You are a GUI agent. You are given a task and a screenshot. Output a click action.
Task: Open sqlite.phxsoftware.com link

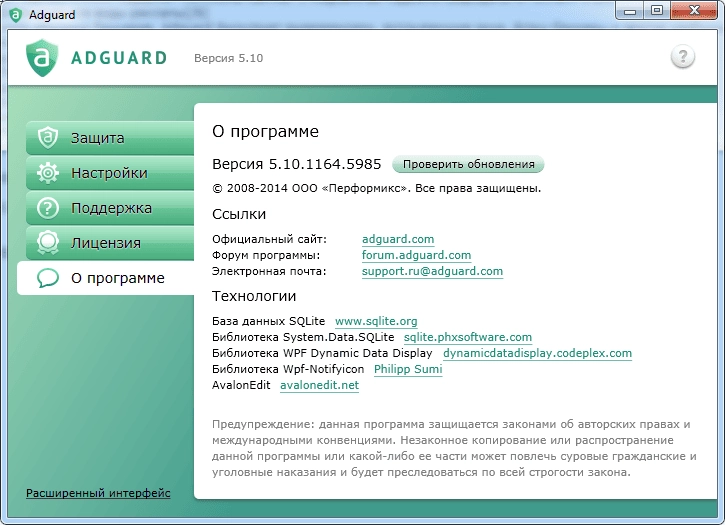point(467,337)
